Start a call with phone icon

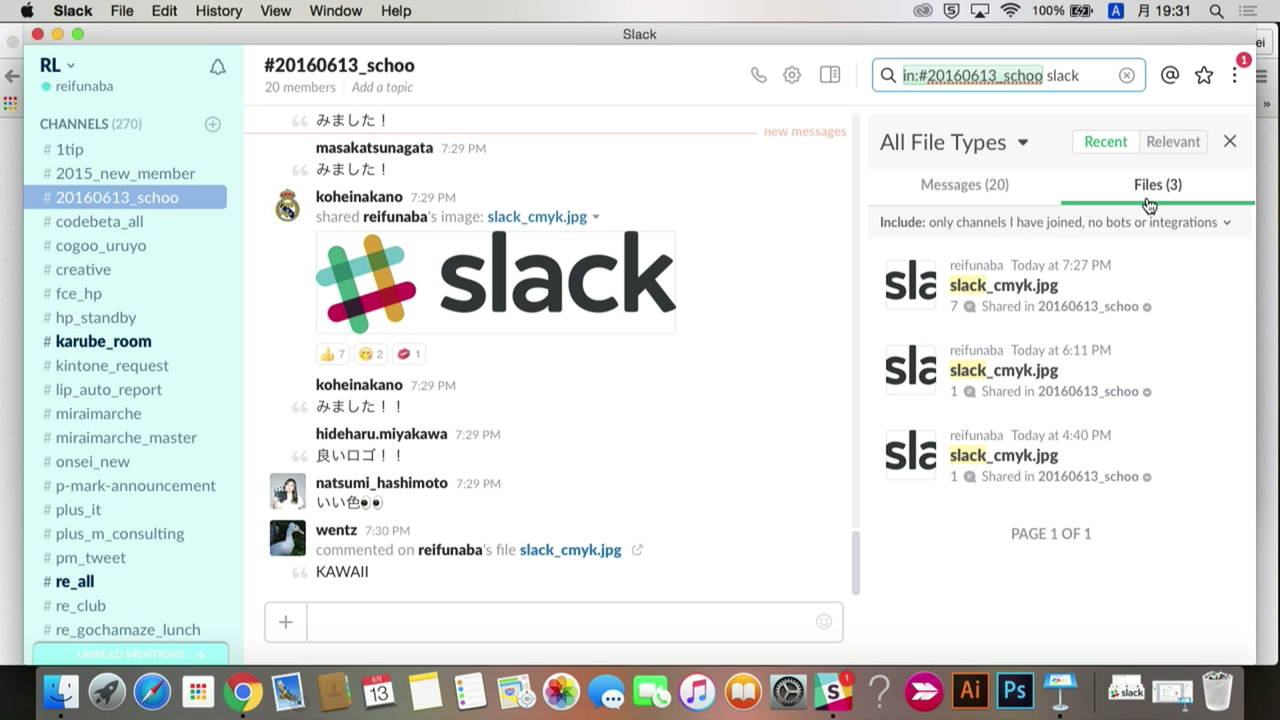point(759,75)
